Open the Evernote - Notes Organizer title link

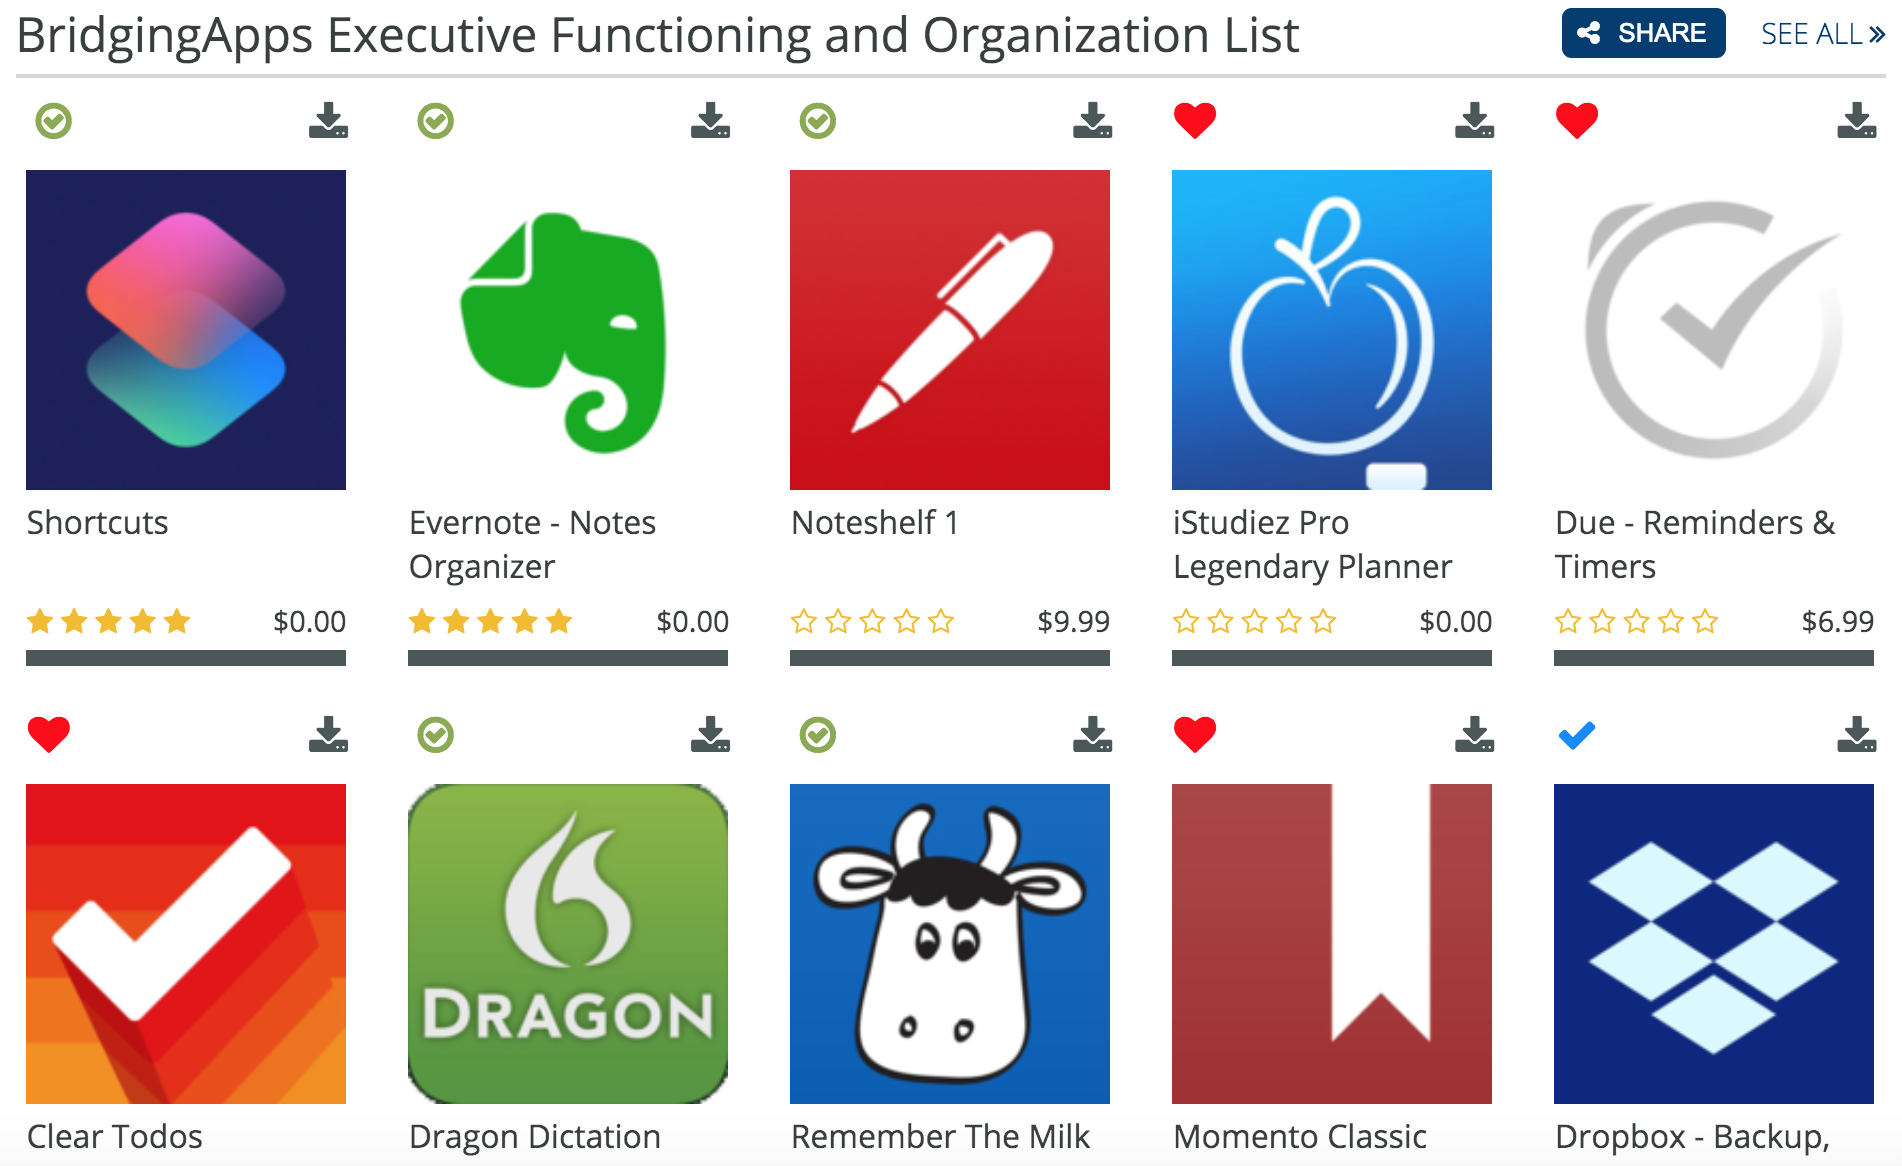pos(533,544)
